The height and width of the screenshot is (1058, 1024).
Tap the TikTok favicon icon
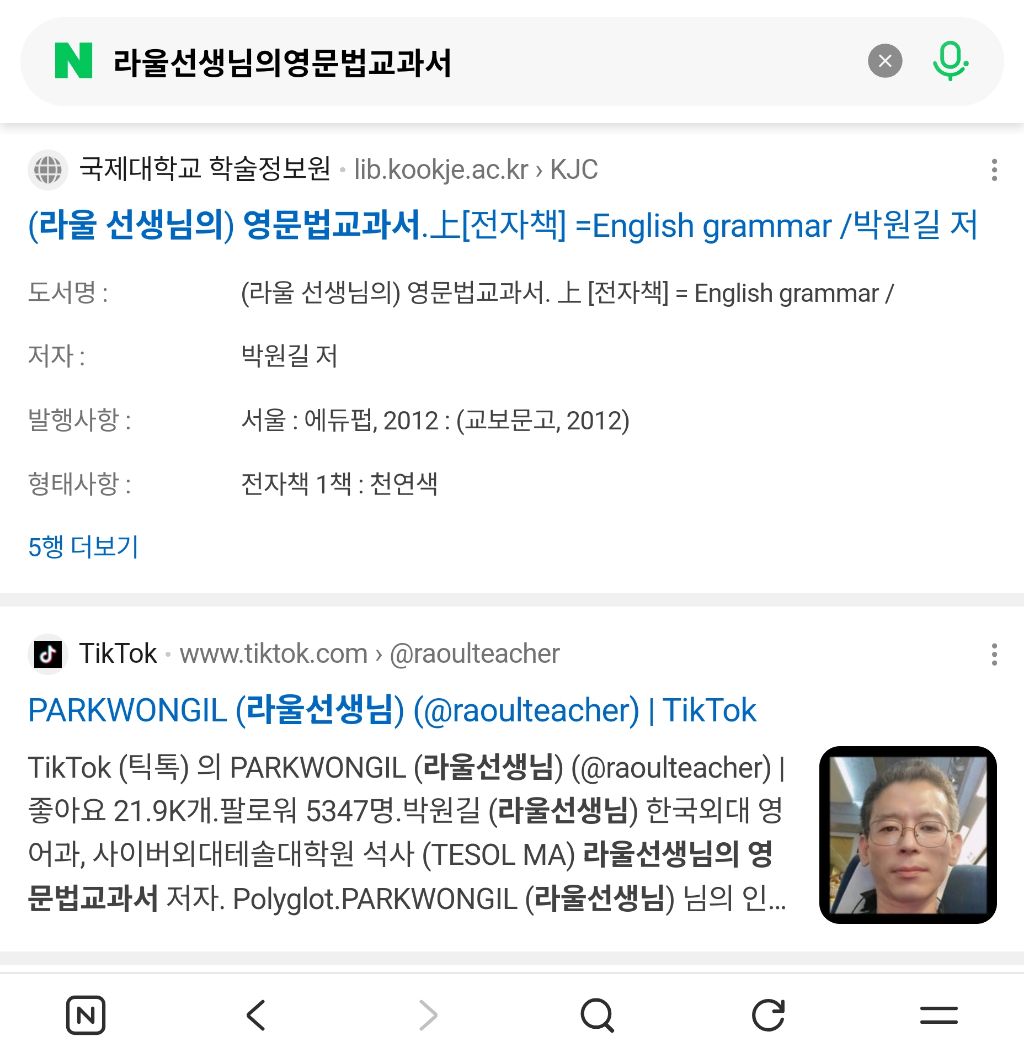click(48, 654)
